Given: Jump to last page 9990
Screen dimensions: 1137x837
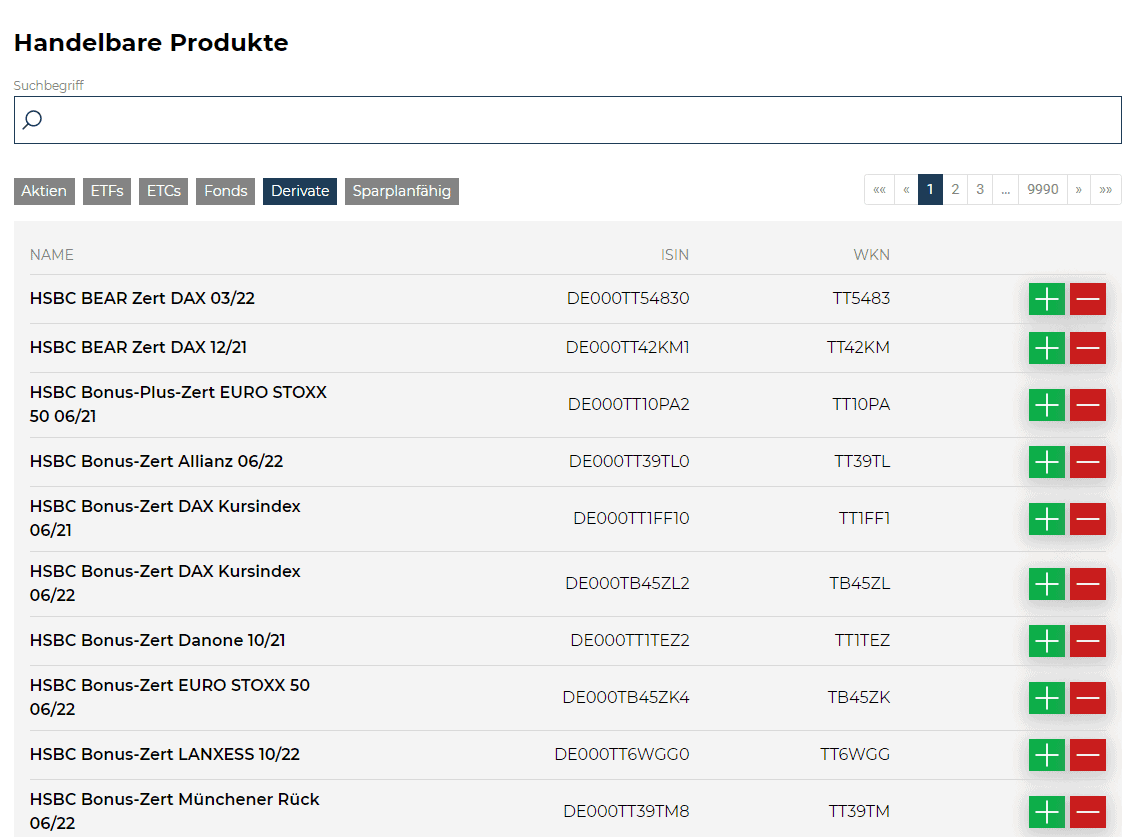Looking at the screenshot, I should click(x=1042, y=189).
